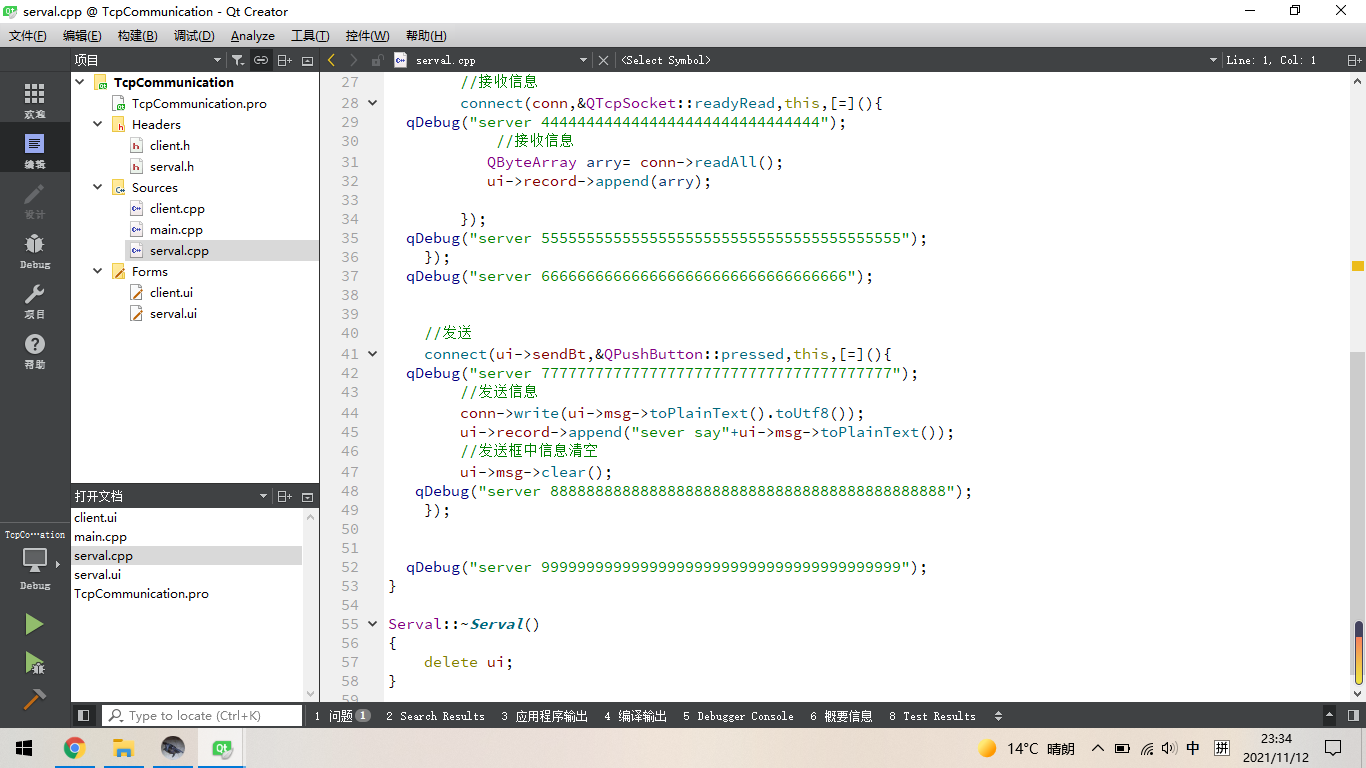Click the green Run button
The height and width of the screenshot is (768, 1366).
tap(34, 624)
